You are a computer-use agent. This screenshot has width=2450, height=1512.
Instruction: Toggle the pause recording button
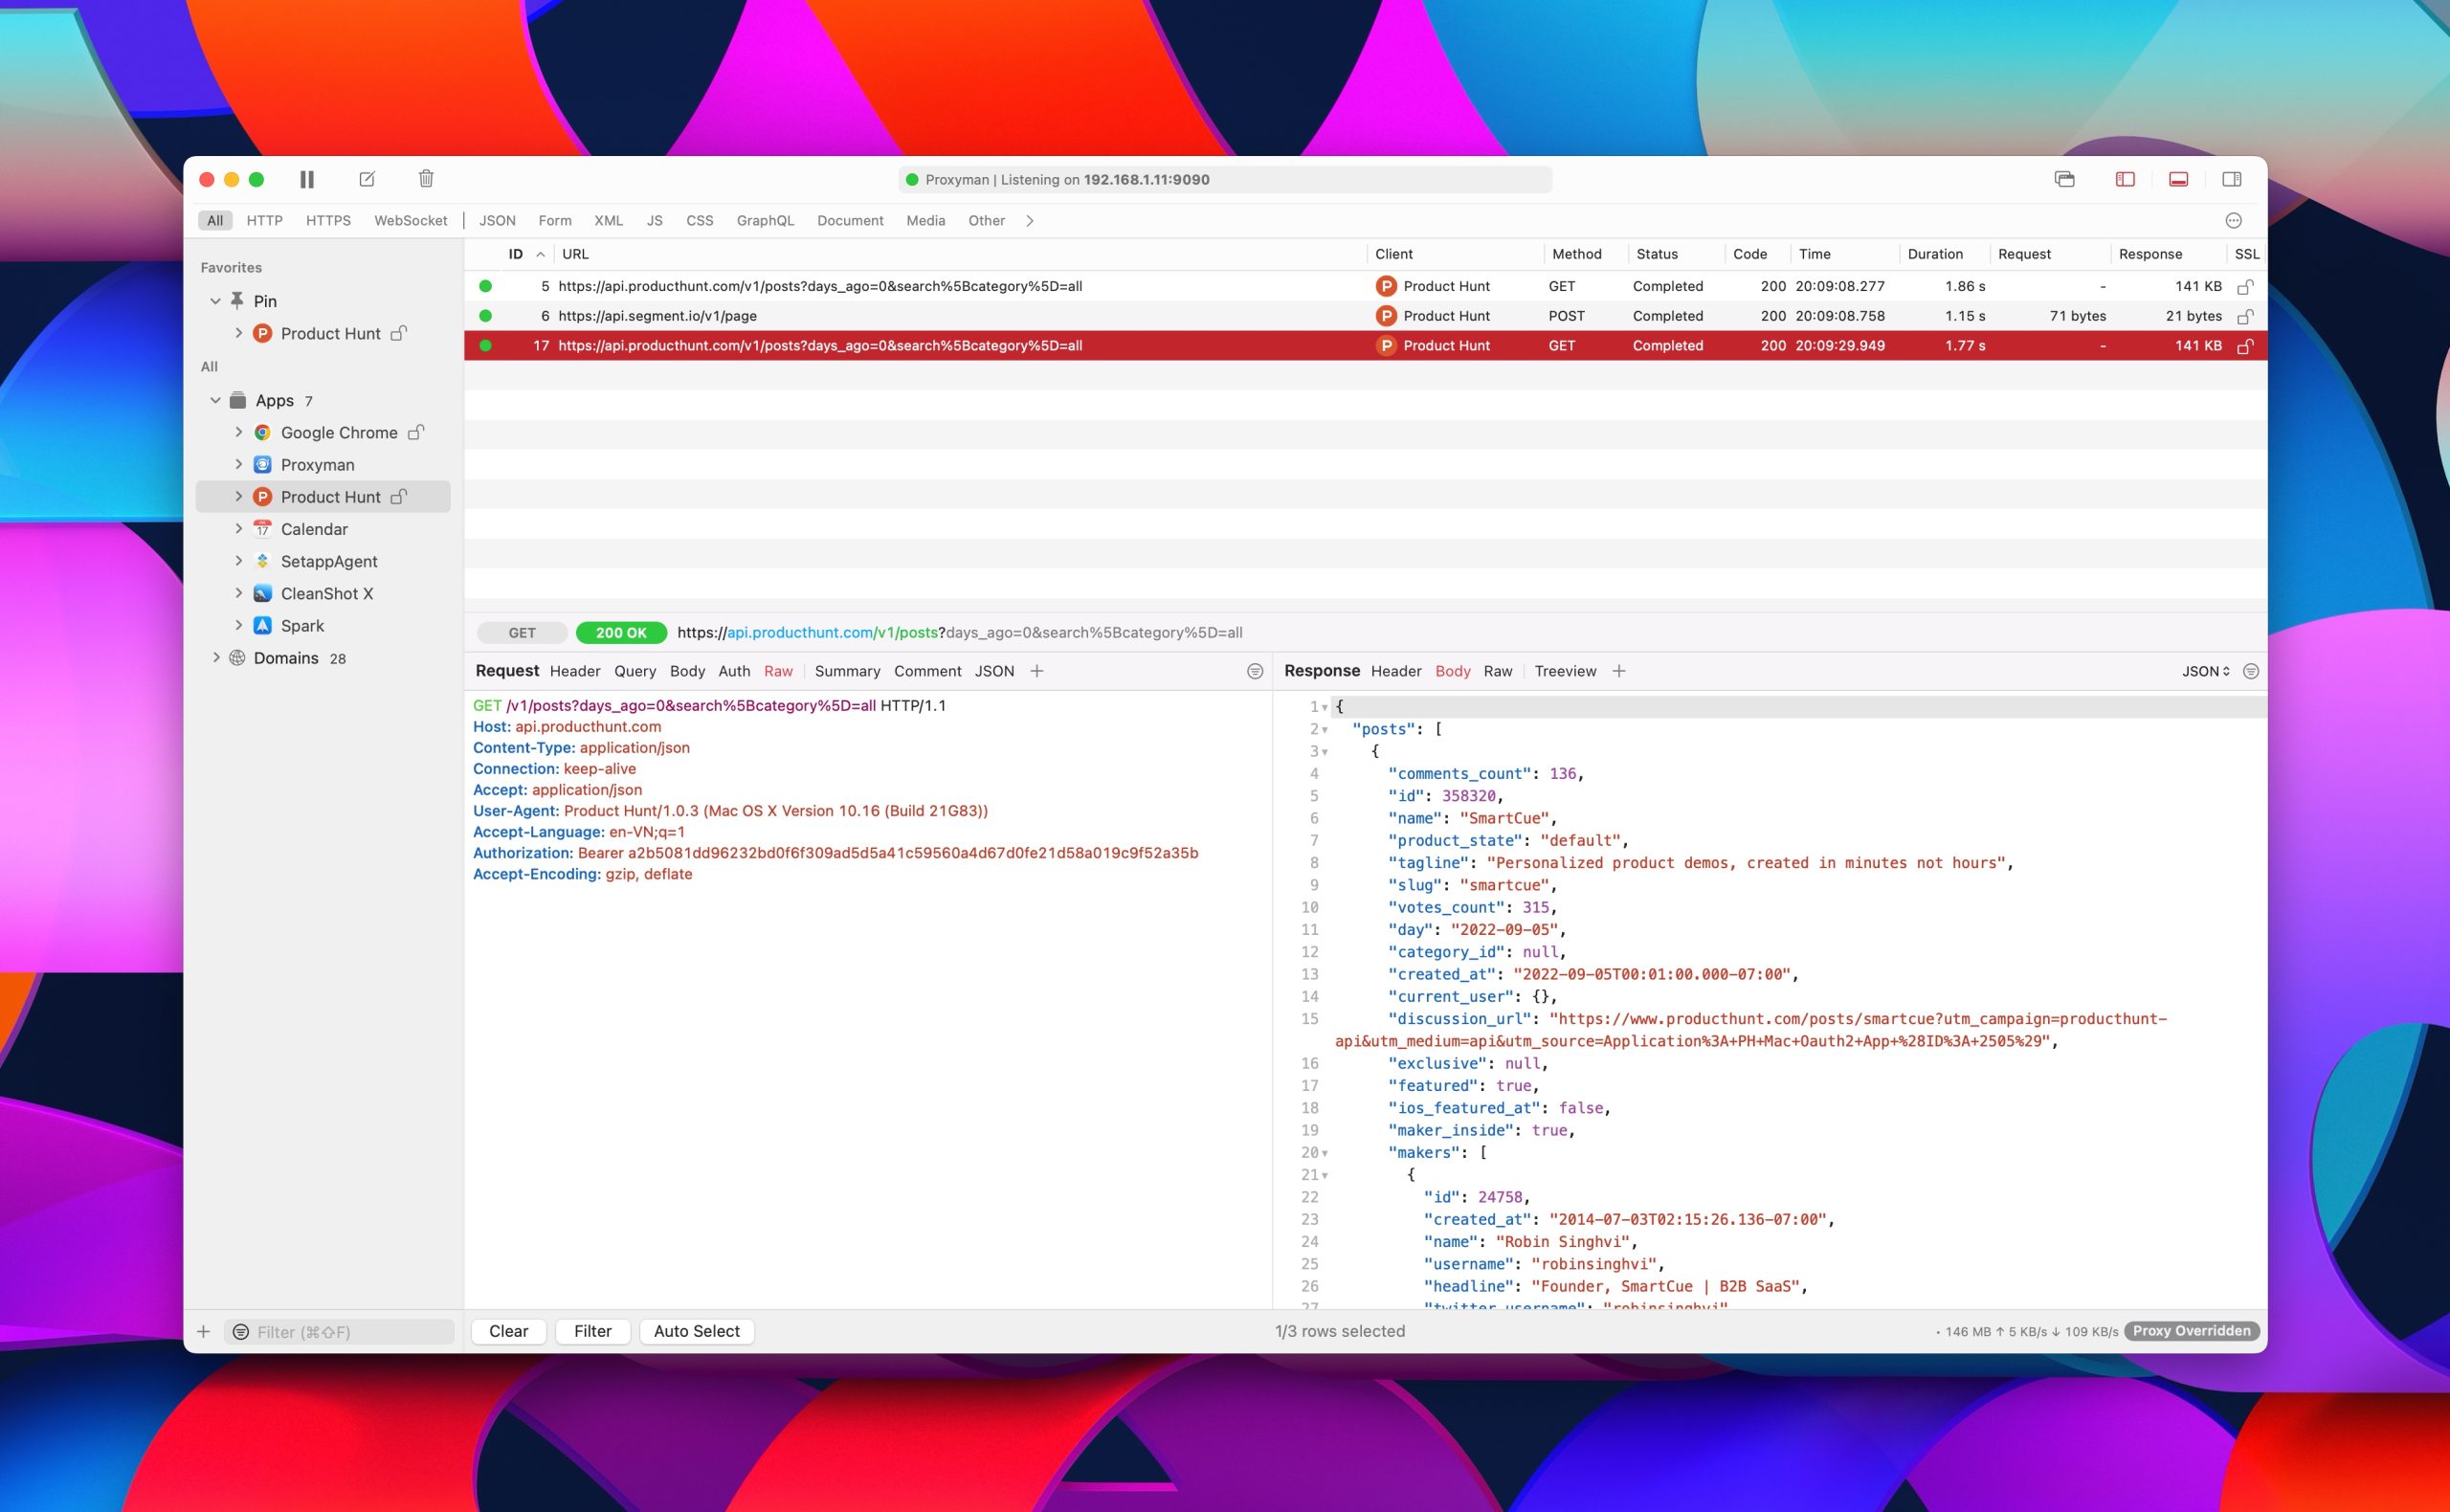(308, 179)
